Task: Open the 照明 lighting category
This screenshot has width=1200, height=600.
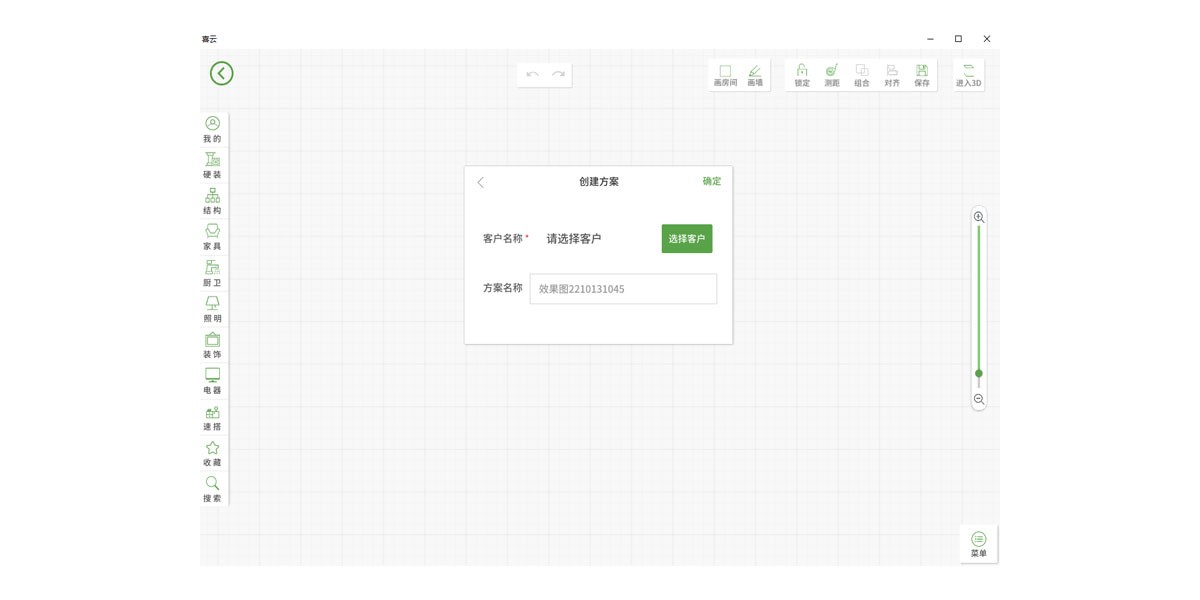Action: coord(212,309)
